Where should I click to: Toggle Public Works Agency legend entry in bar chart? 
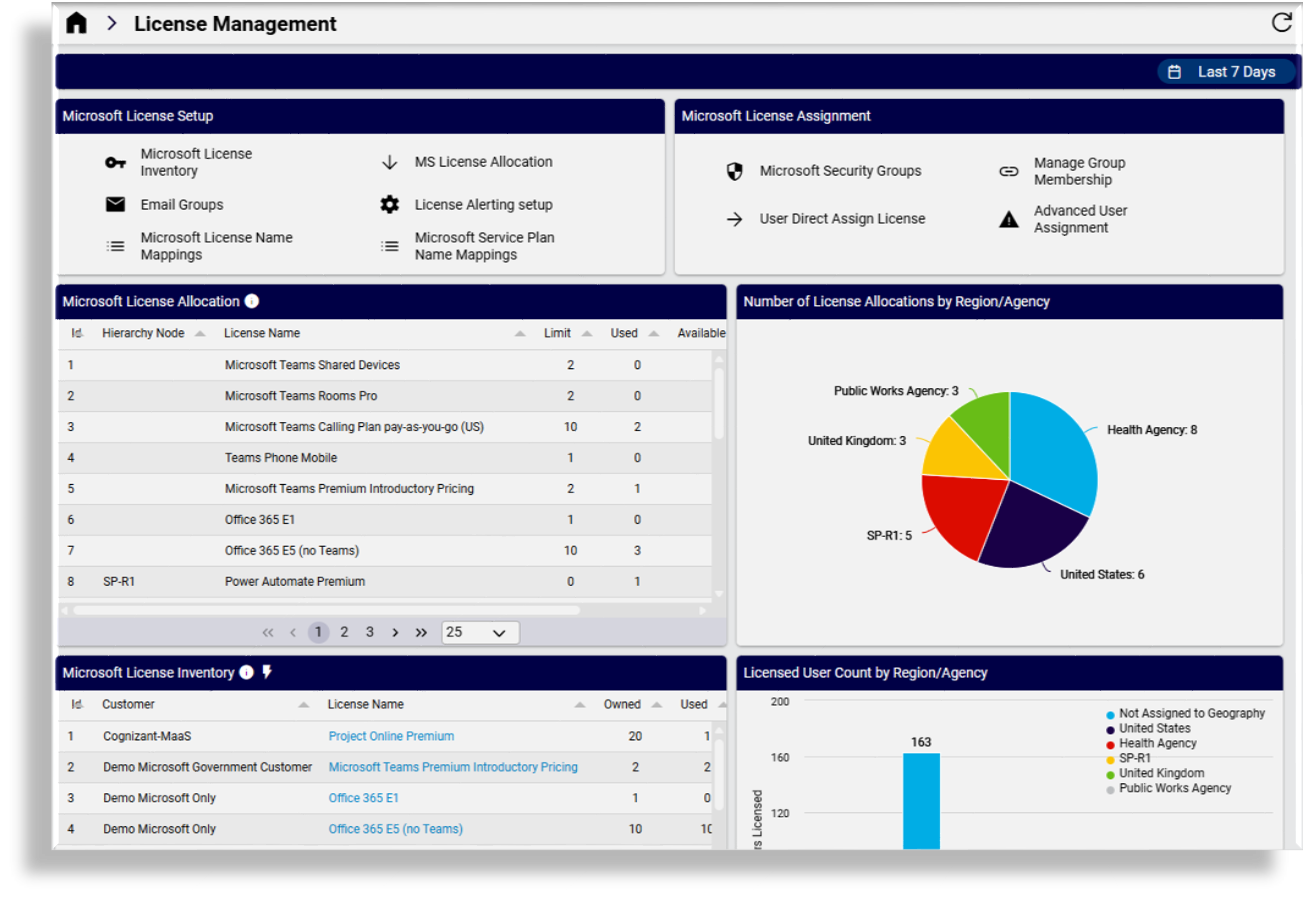tap(1168, 788)
